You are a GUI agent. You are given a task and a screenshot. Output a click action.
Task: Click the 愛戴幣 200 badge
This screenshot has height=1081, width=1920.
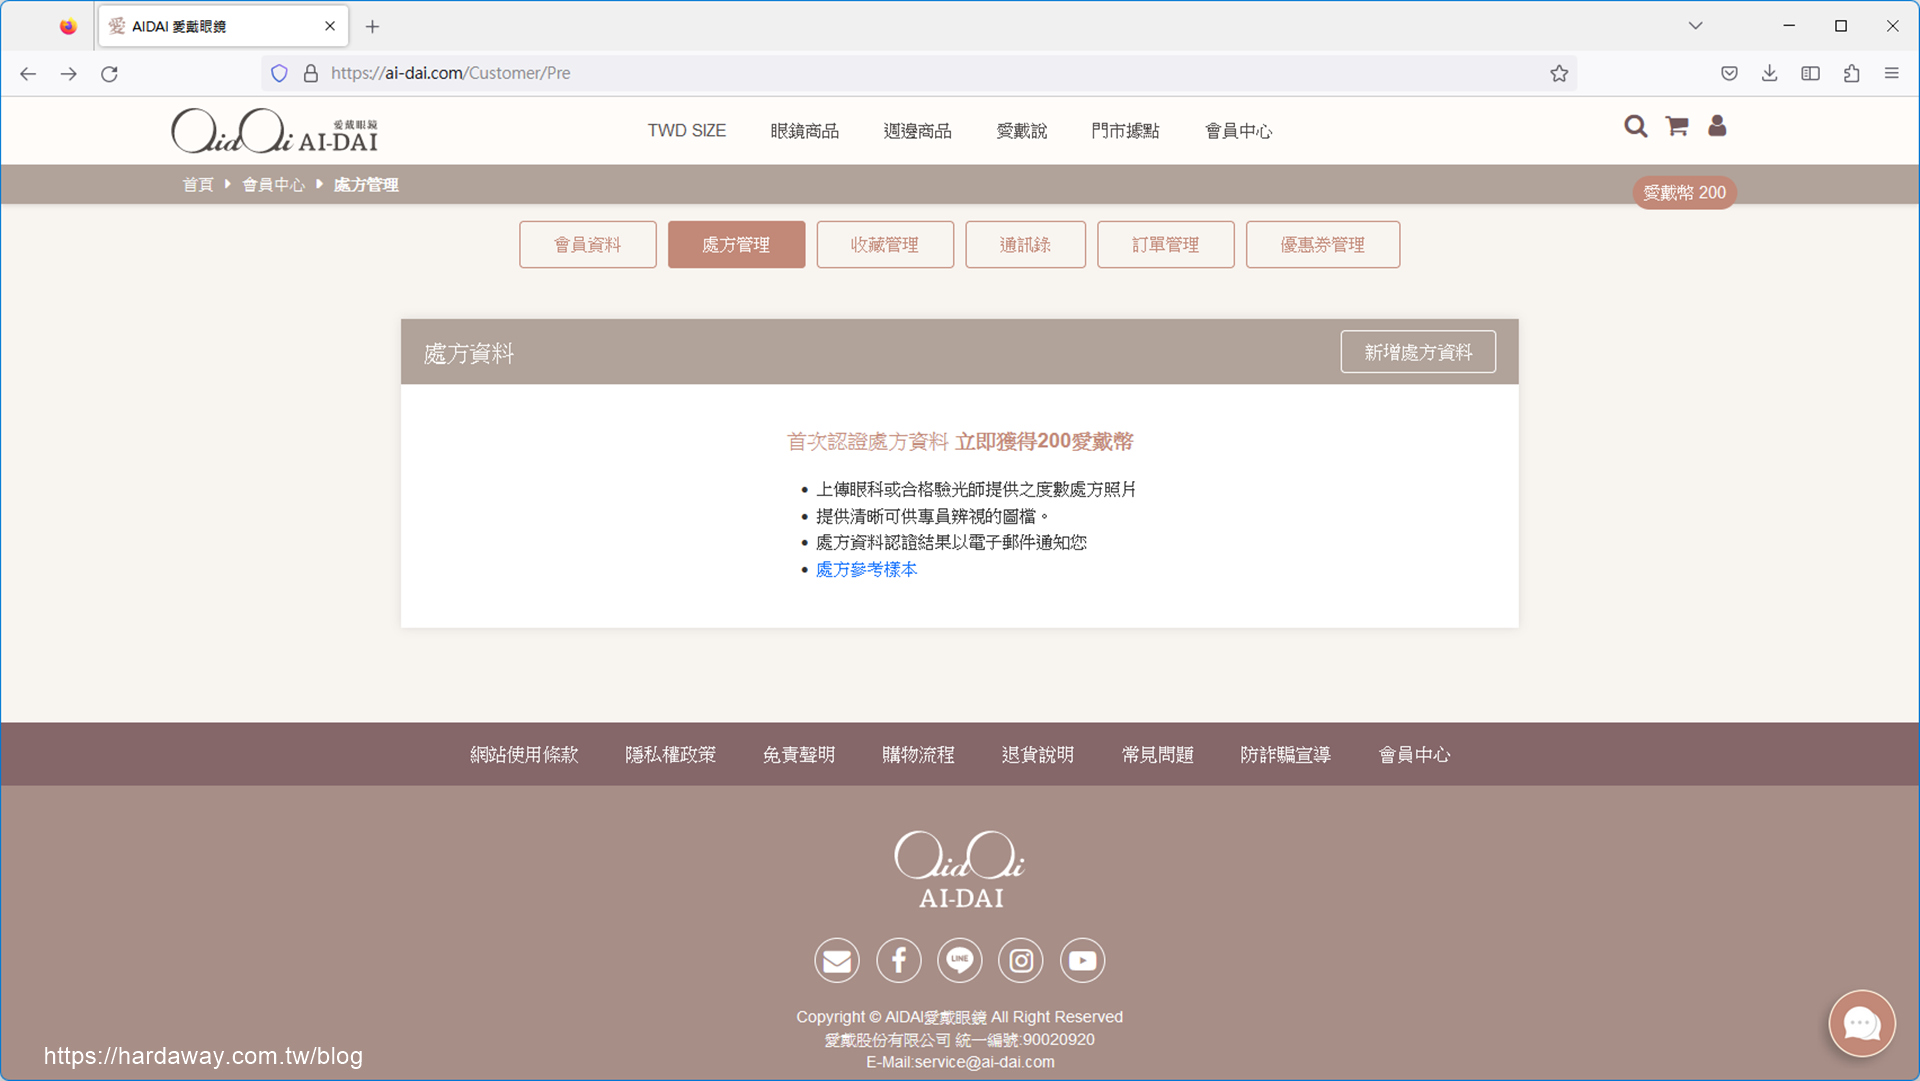(x=1684, y=193)
